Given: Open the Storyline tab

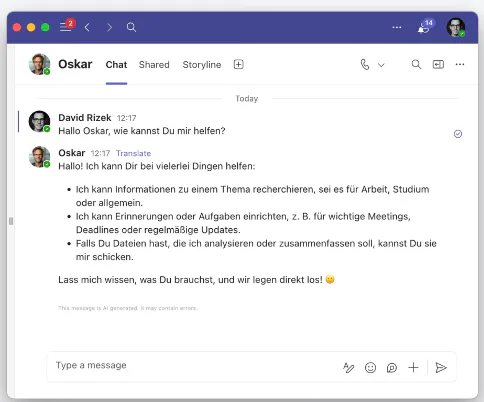Looking at the screenshot, I should click(x=202, y=65).
